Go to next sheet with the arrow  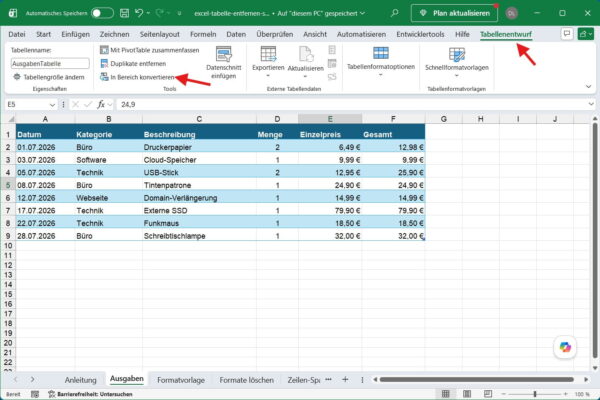[33, 379]
